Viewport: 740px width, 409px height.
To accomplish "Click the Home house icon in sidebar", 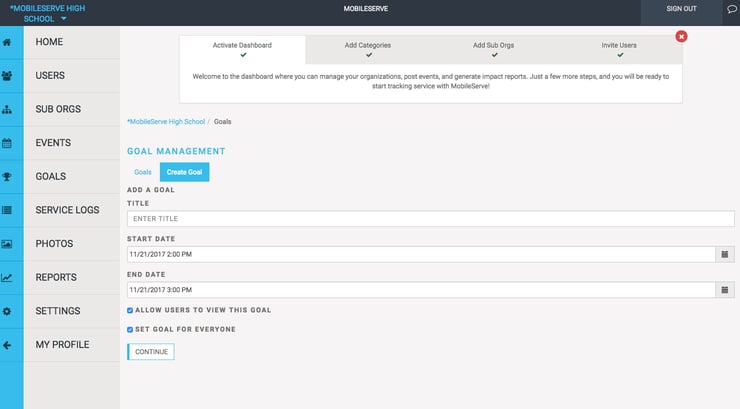I will (7, 42).
